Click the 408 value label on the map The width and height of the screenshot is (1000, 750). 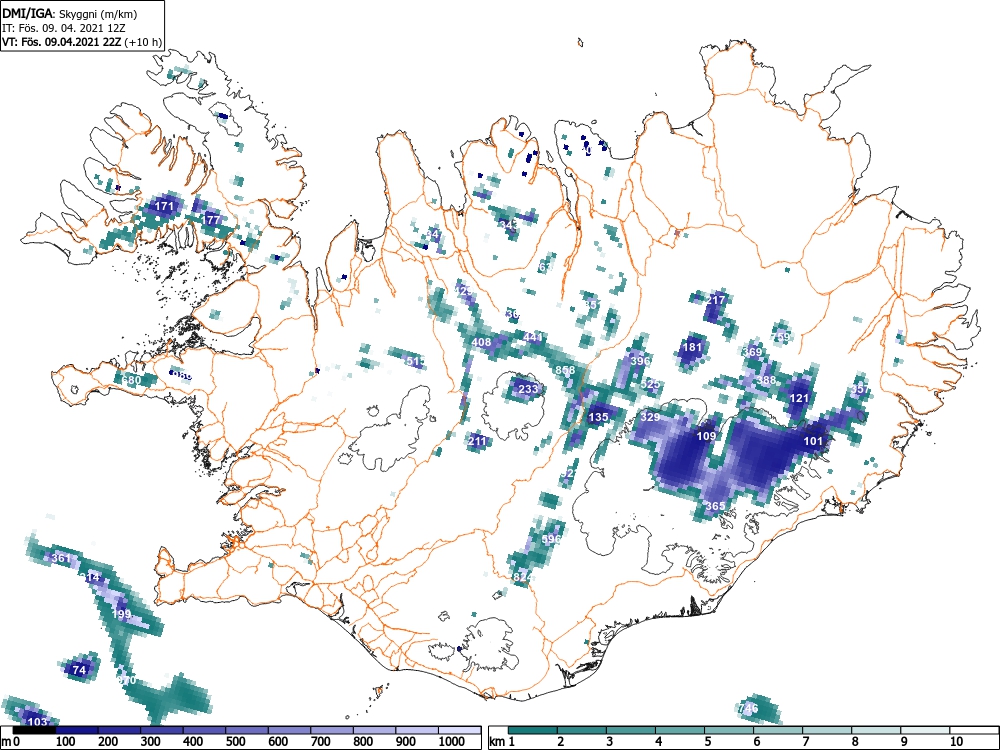482,342
